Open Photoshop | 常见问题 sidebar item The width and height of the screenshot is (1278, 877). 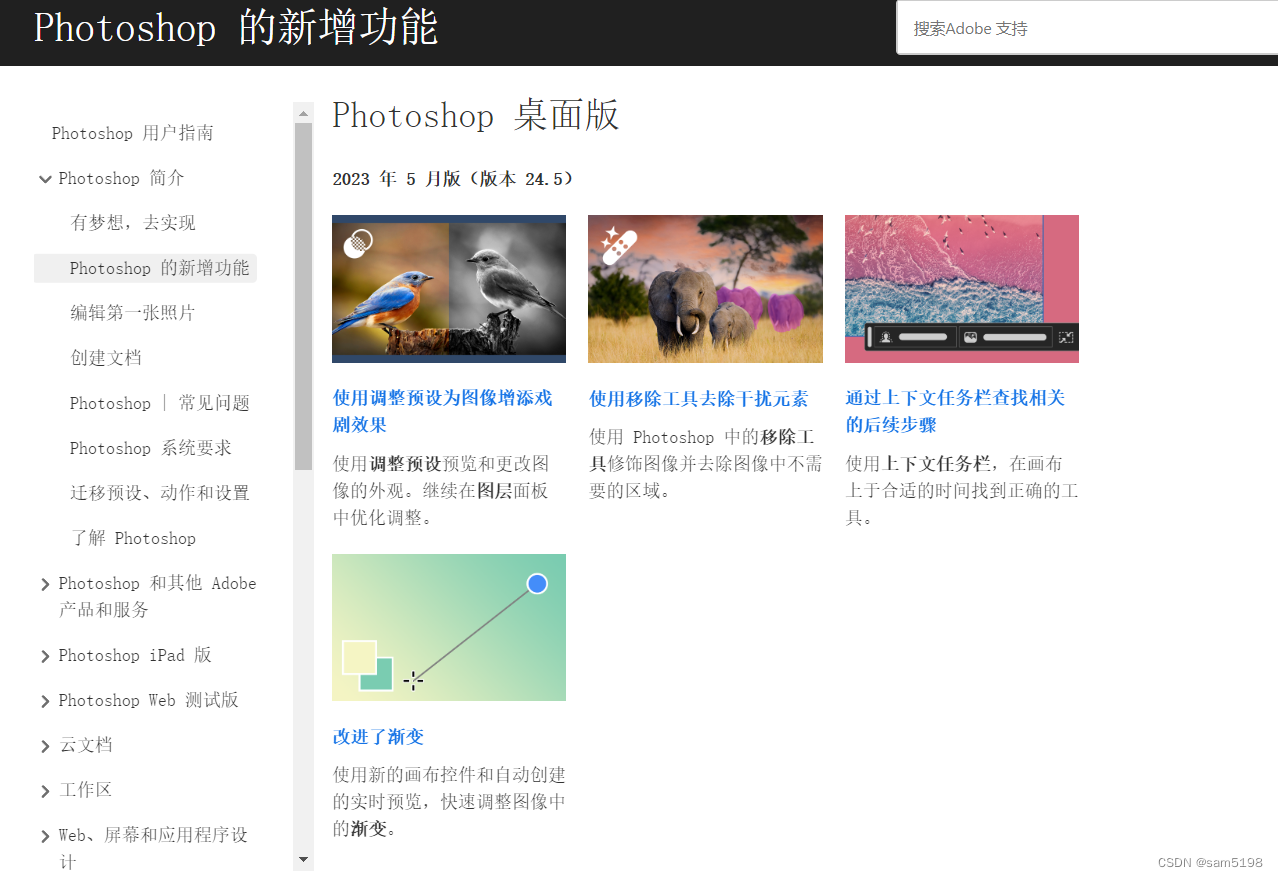point(160,403)
